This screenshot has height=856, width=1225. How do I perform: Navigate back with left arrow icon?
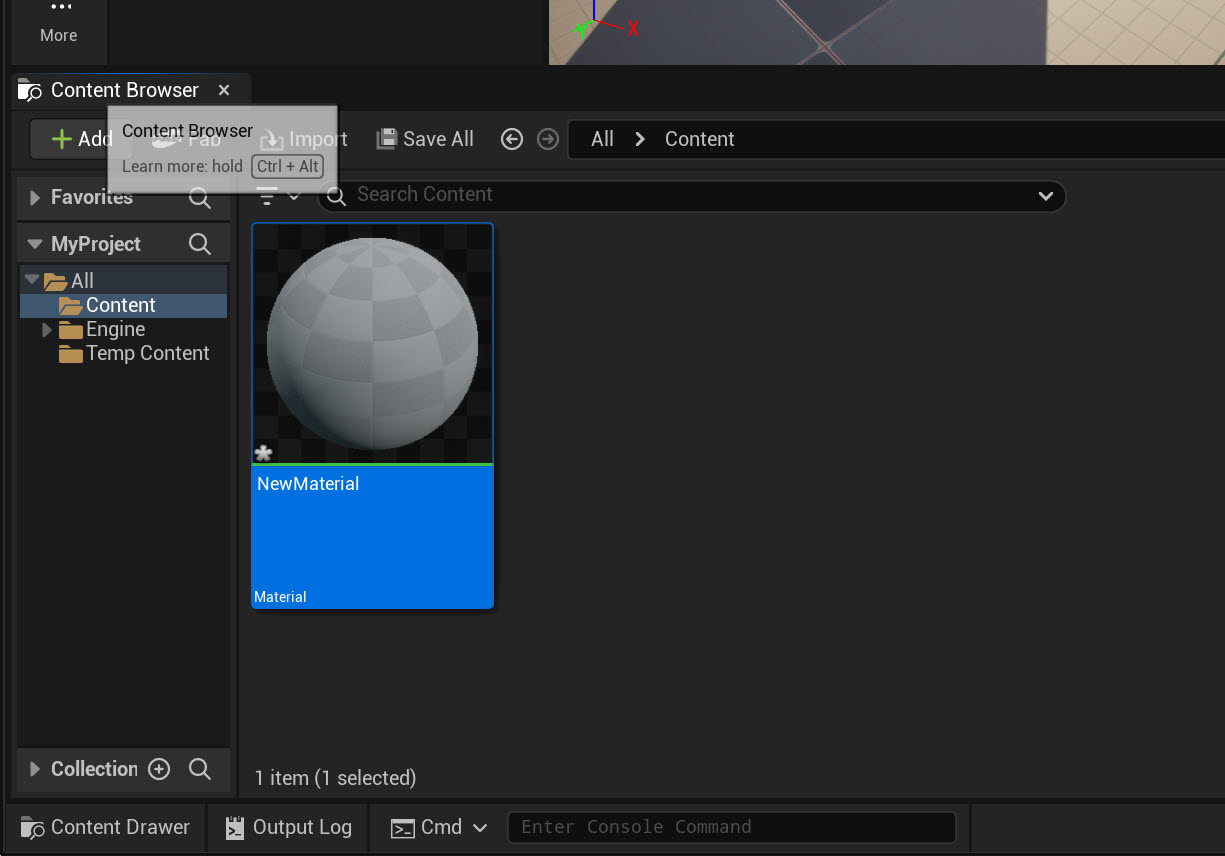pos(512,139)
